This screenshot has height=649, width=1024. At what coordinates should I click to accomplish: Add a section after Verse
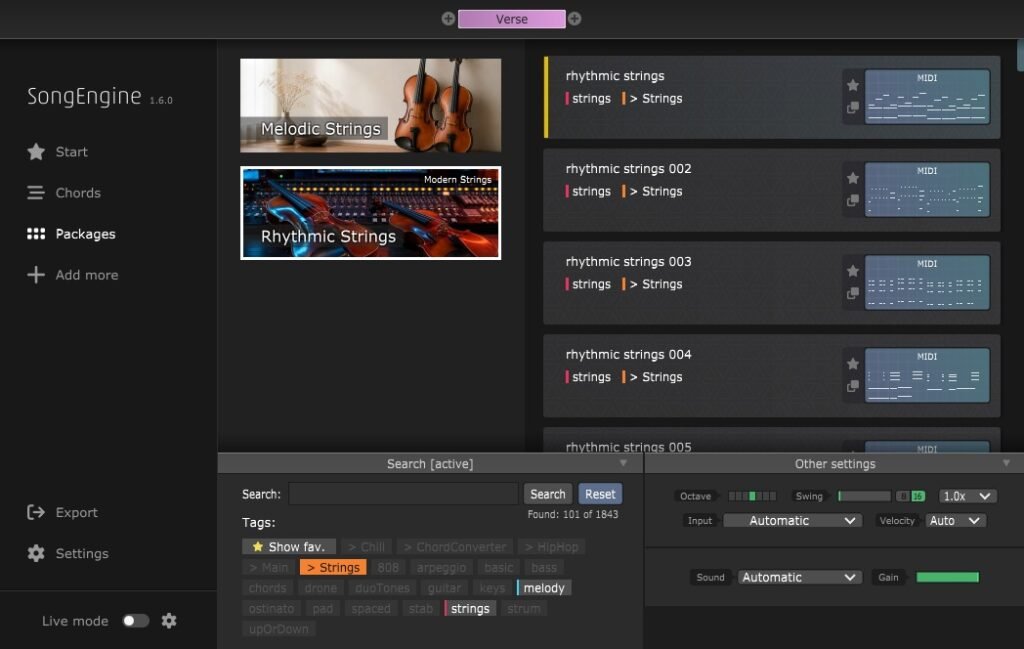tap(575, 19)
